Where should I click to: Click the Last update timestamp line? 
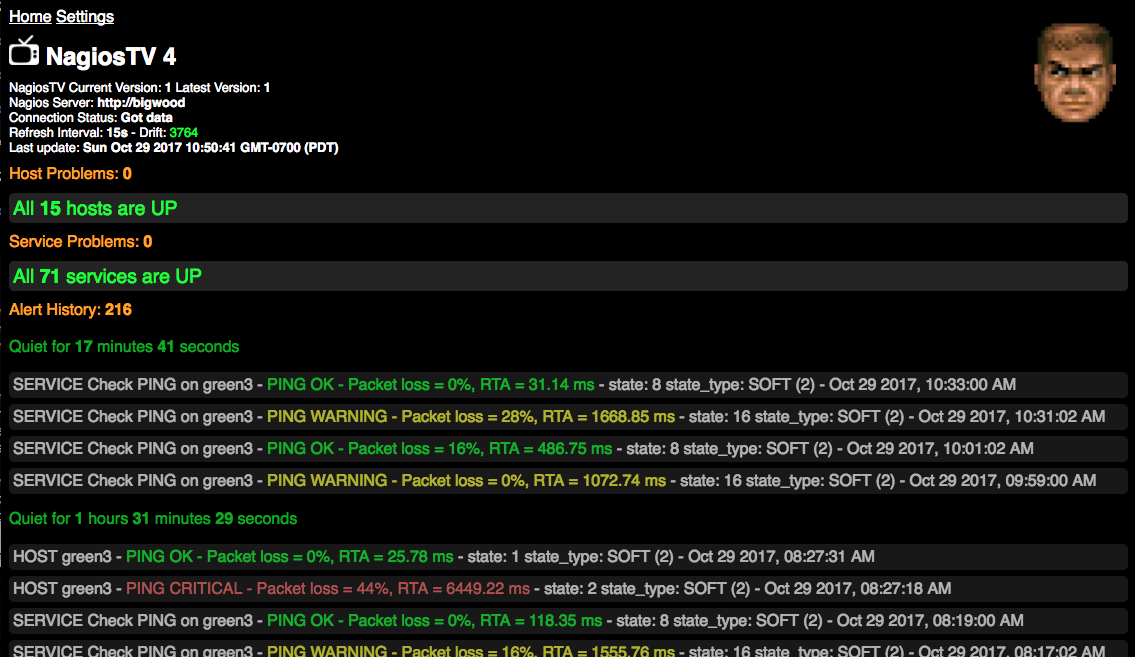point(174,148)
